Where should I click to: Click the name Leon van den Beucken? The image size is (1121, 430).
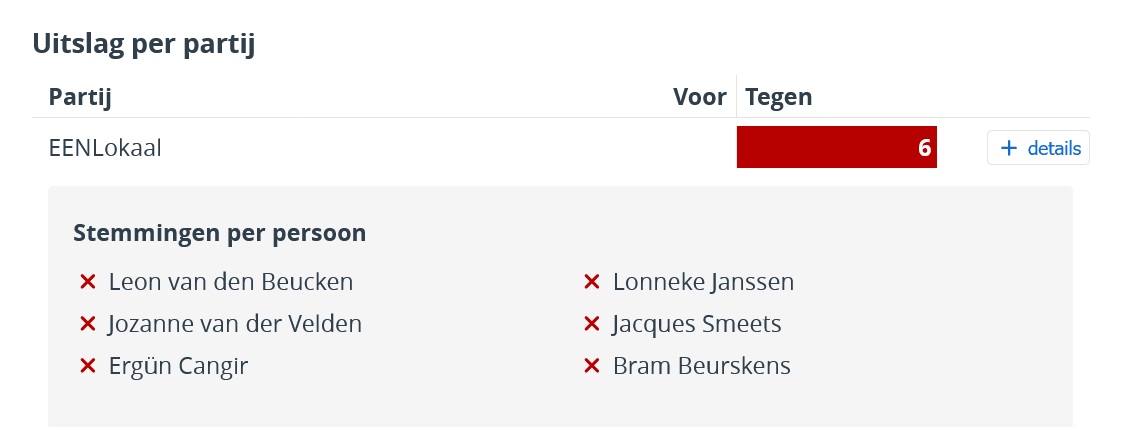(231, 283)
